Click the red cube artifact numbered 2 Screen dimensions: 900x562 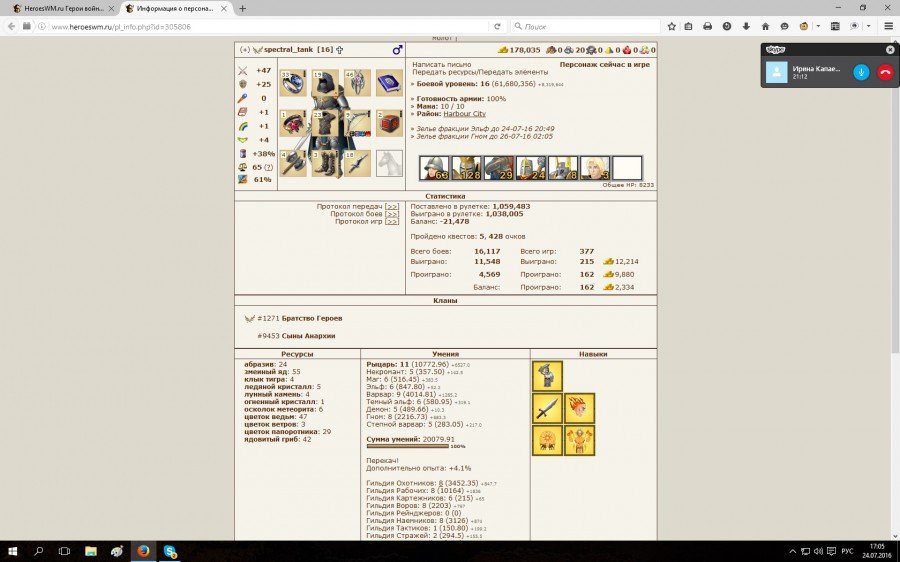[x=389, y=123]
